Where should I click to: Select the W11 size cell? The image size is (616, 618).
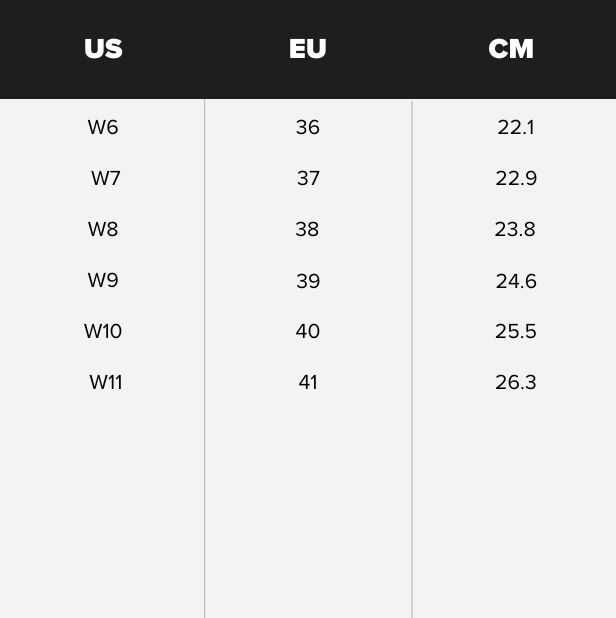pyautogui.click(x=106, y=382)
